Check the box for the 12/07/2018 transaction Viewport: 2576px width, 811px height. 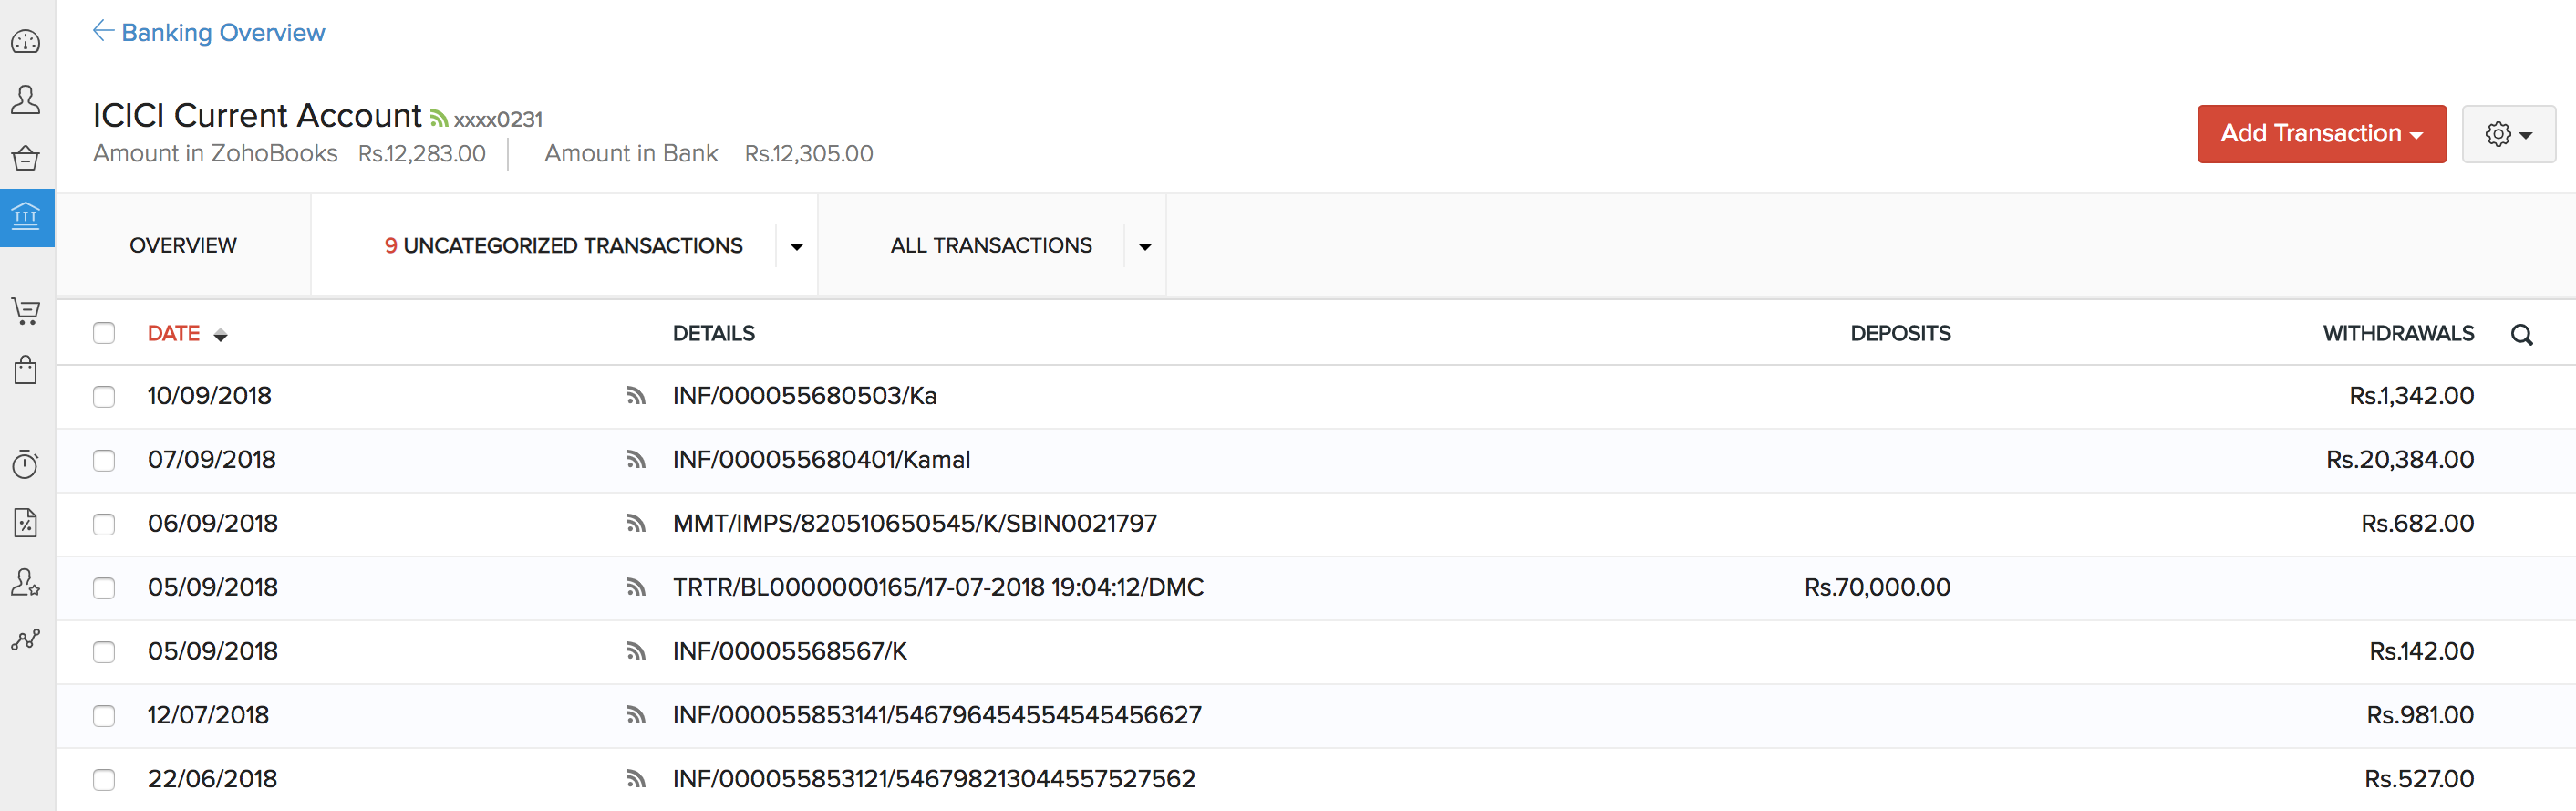pos(104,717)
